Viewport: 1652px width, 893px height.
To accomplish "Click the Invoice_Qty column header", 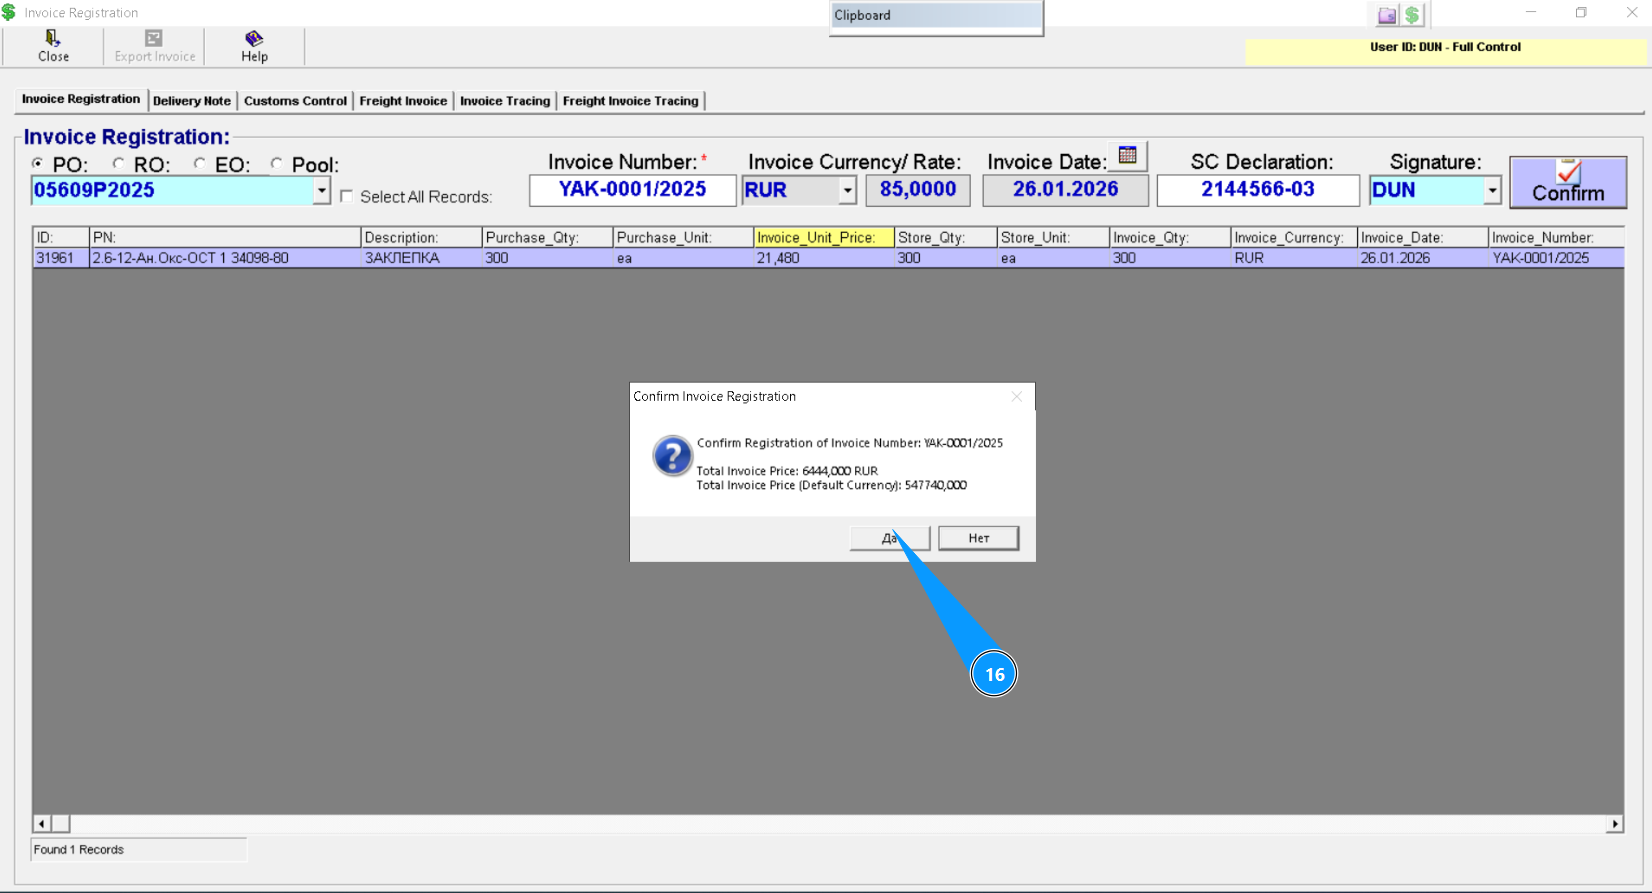I will point(1171,237).
